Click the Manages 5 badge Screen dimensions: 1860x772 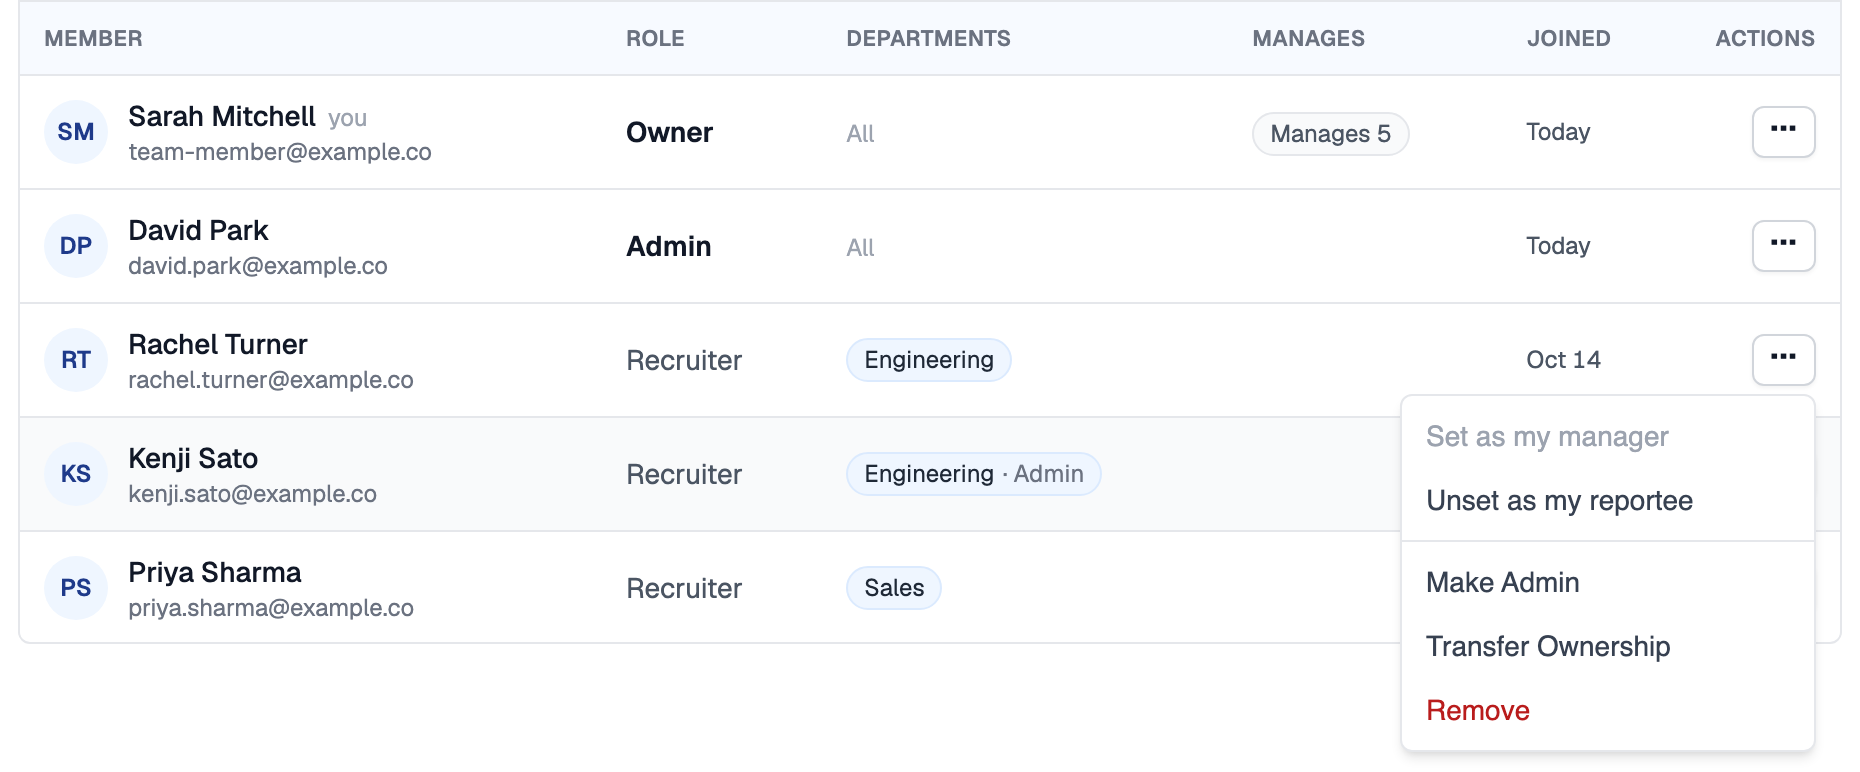(1330, 134)
